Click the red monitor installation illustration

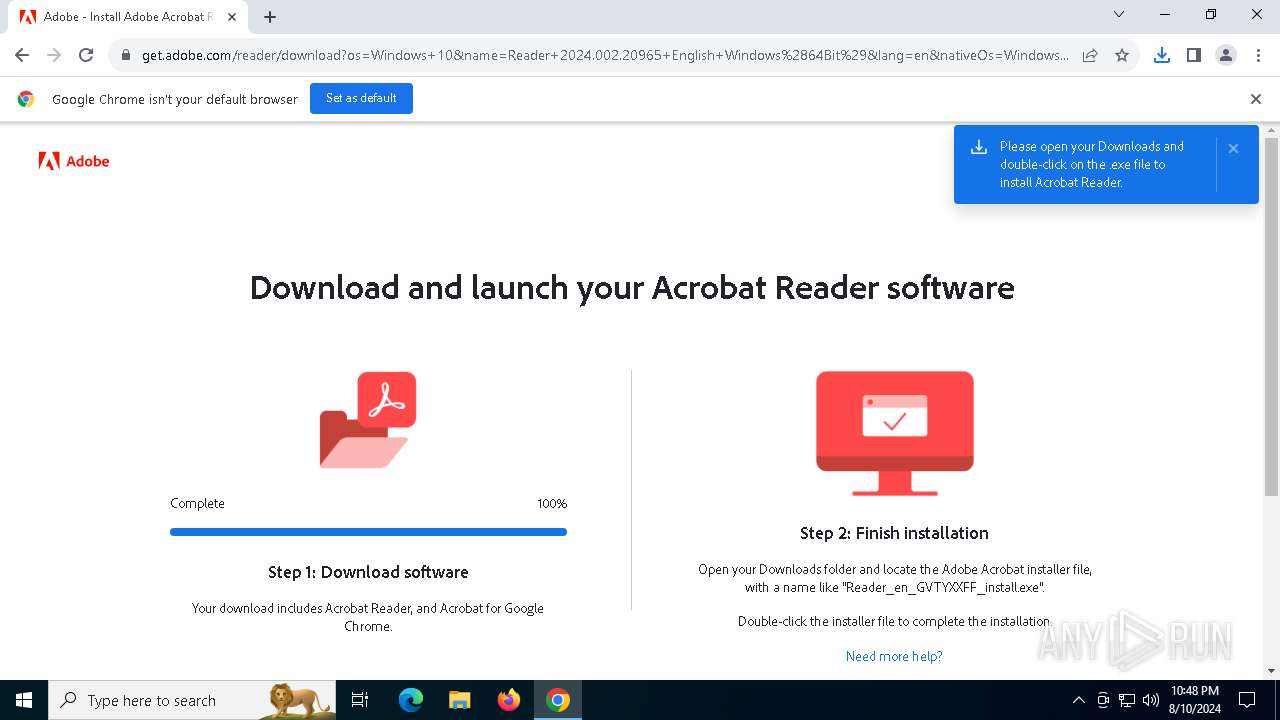pos(894,433)
